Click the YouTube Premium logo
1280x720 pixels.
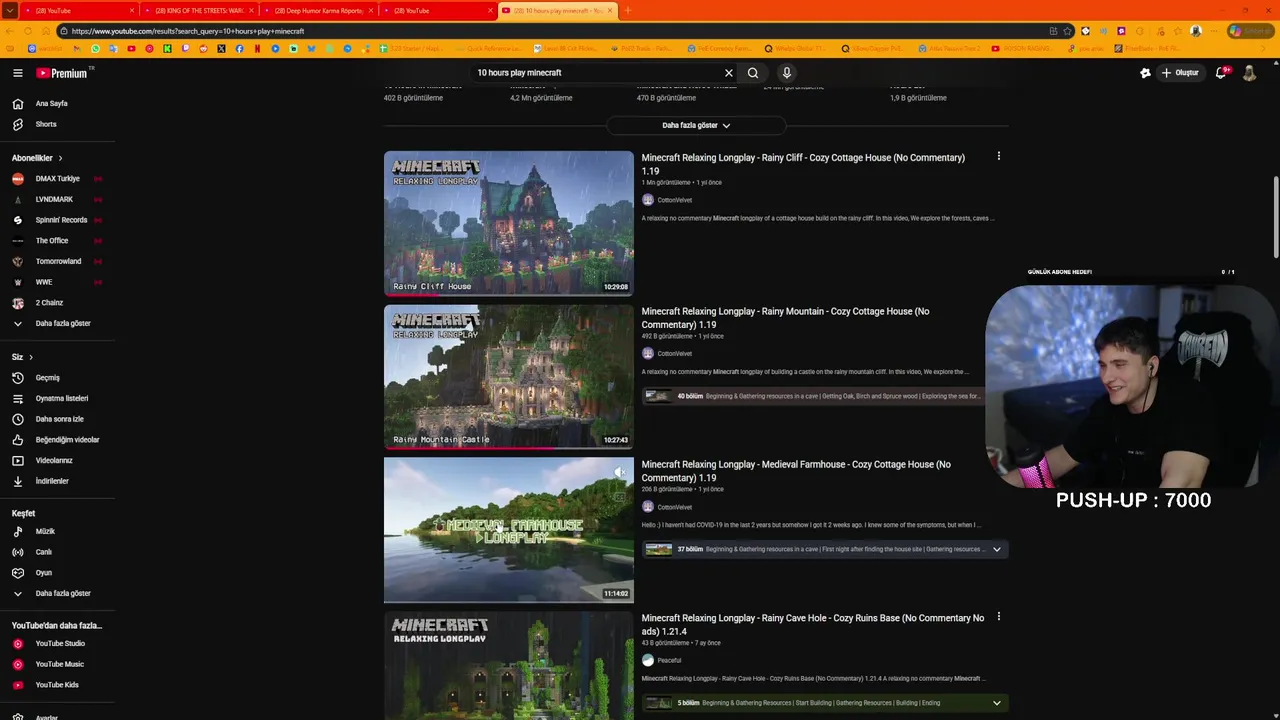[63, 73]
